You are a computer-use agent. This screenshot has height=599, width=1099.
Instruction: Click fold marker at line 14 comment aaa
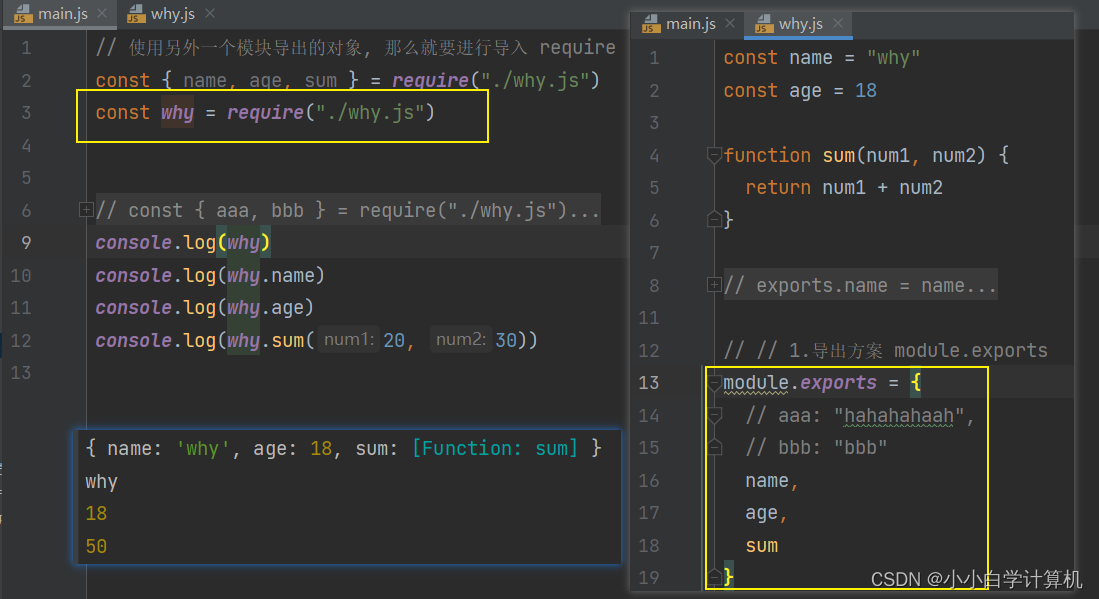714,415
